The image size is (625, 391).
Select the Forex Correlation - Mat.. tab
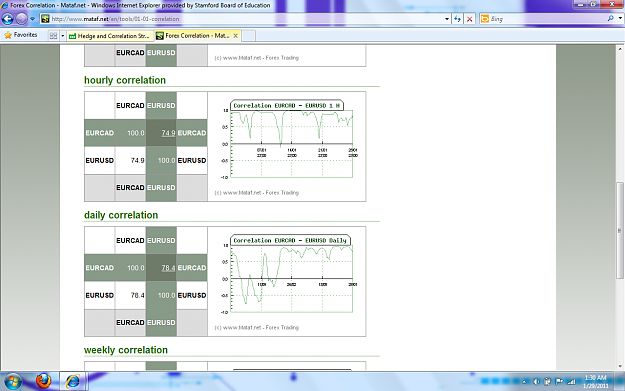pyautogui.click(x=194, y=36)
